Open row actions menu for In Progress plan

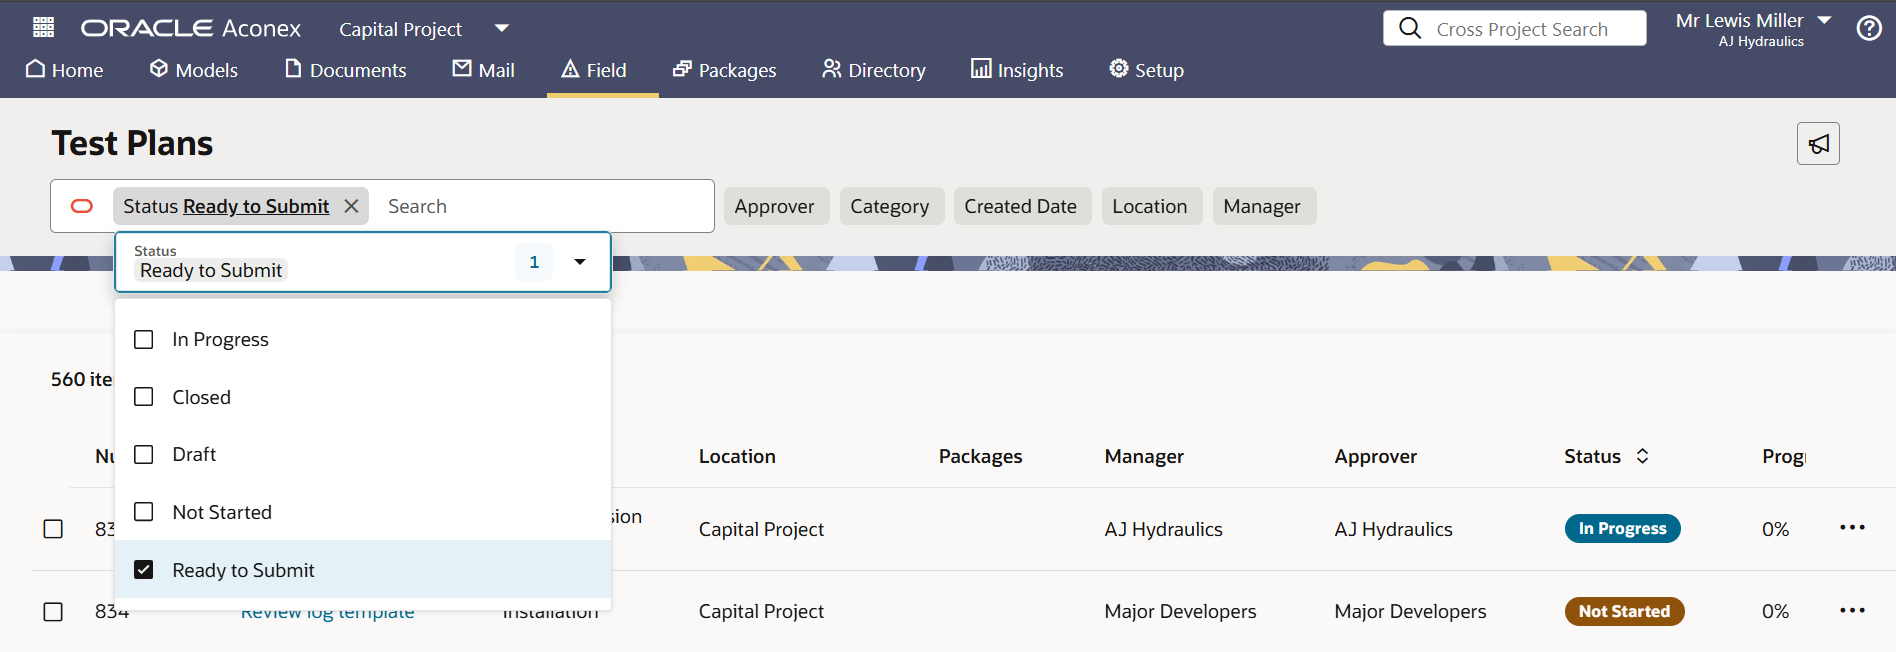click(x=1851, y=528)
